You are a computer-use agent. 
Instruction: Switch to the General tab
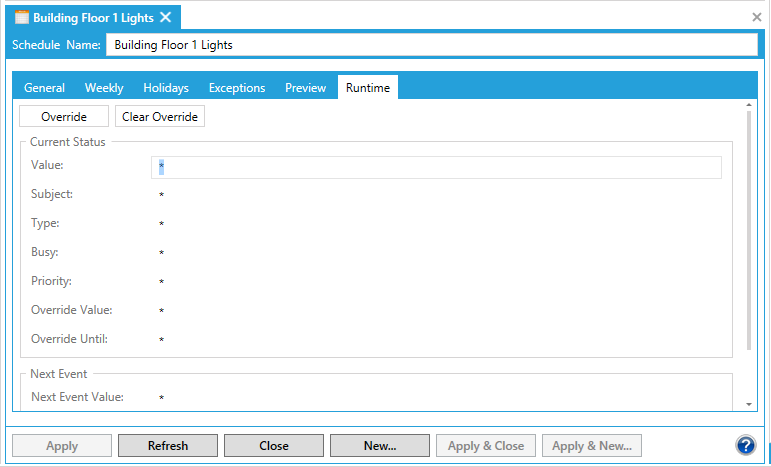point(44,88)
